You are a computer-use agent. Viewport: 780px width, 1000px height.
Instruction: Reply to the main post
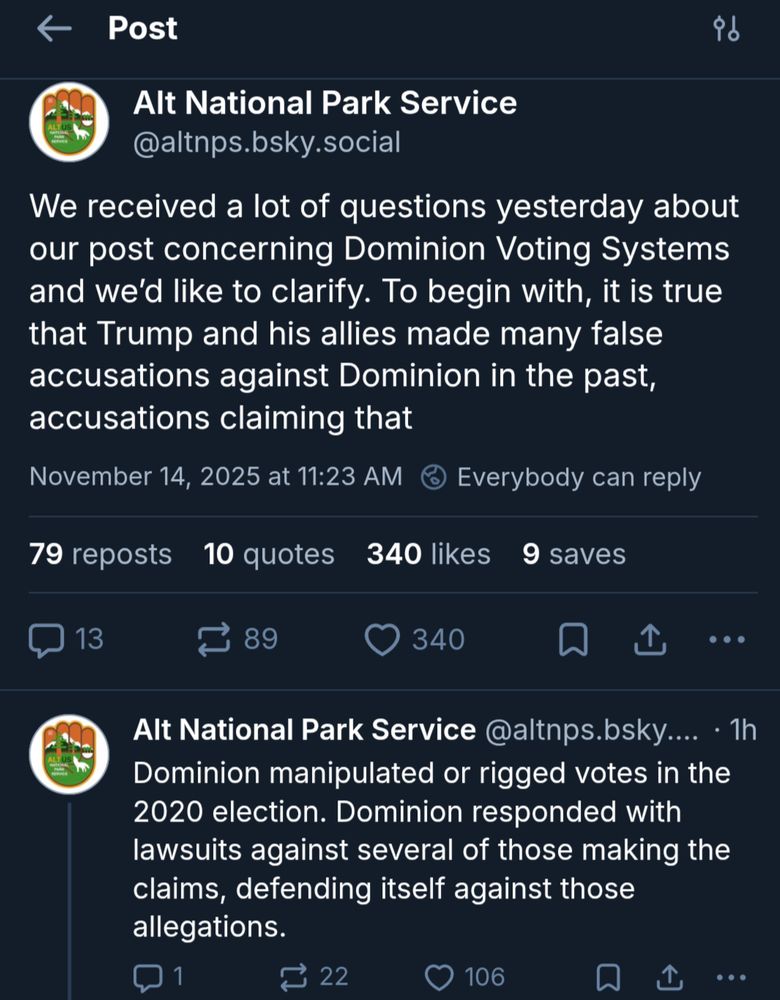coord(47,639)
